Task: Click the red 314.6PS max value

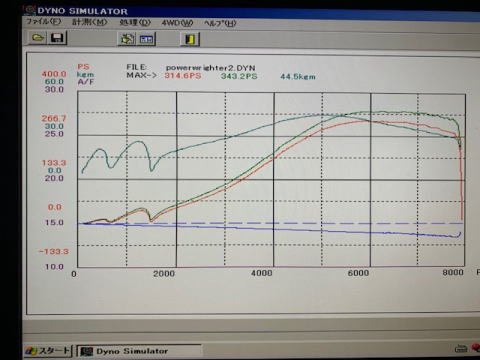Action: (183, 76)
